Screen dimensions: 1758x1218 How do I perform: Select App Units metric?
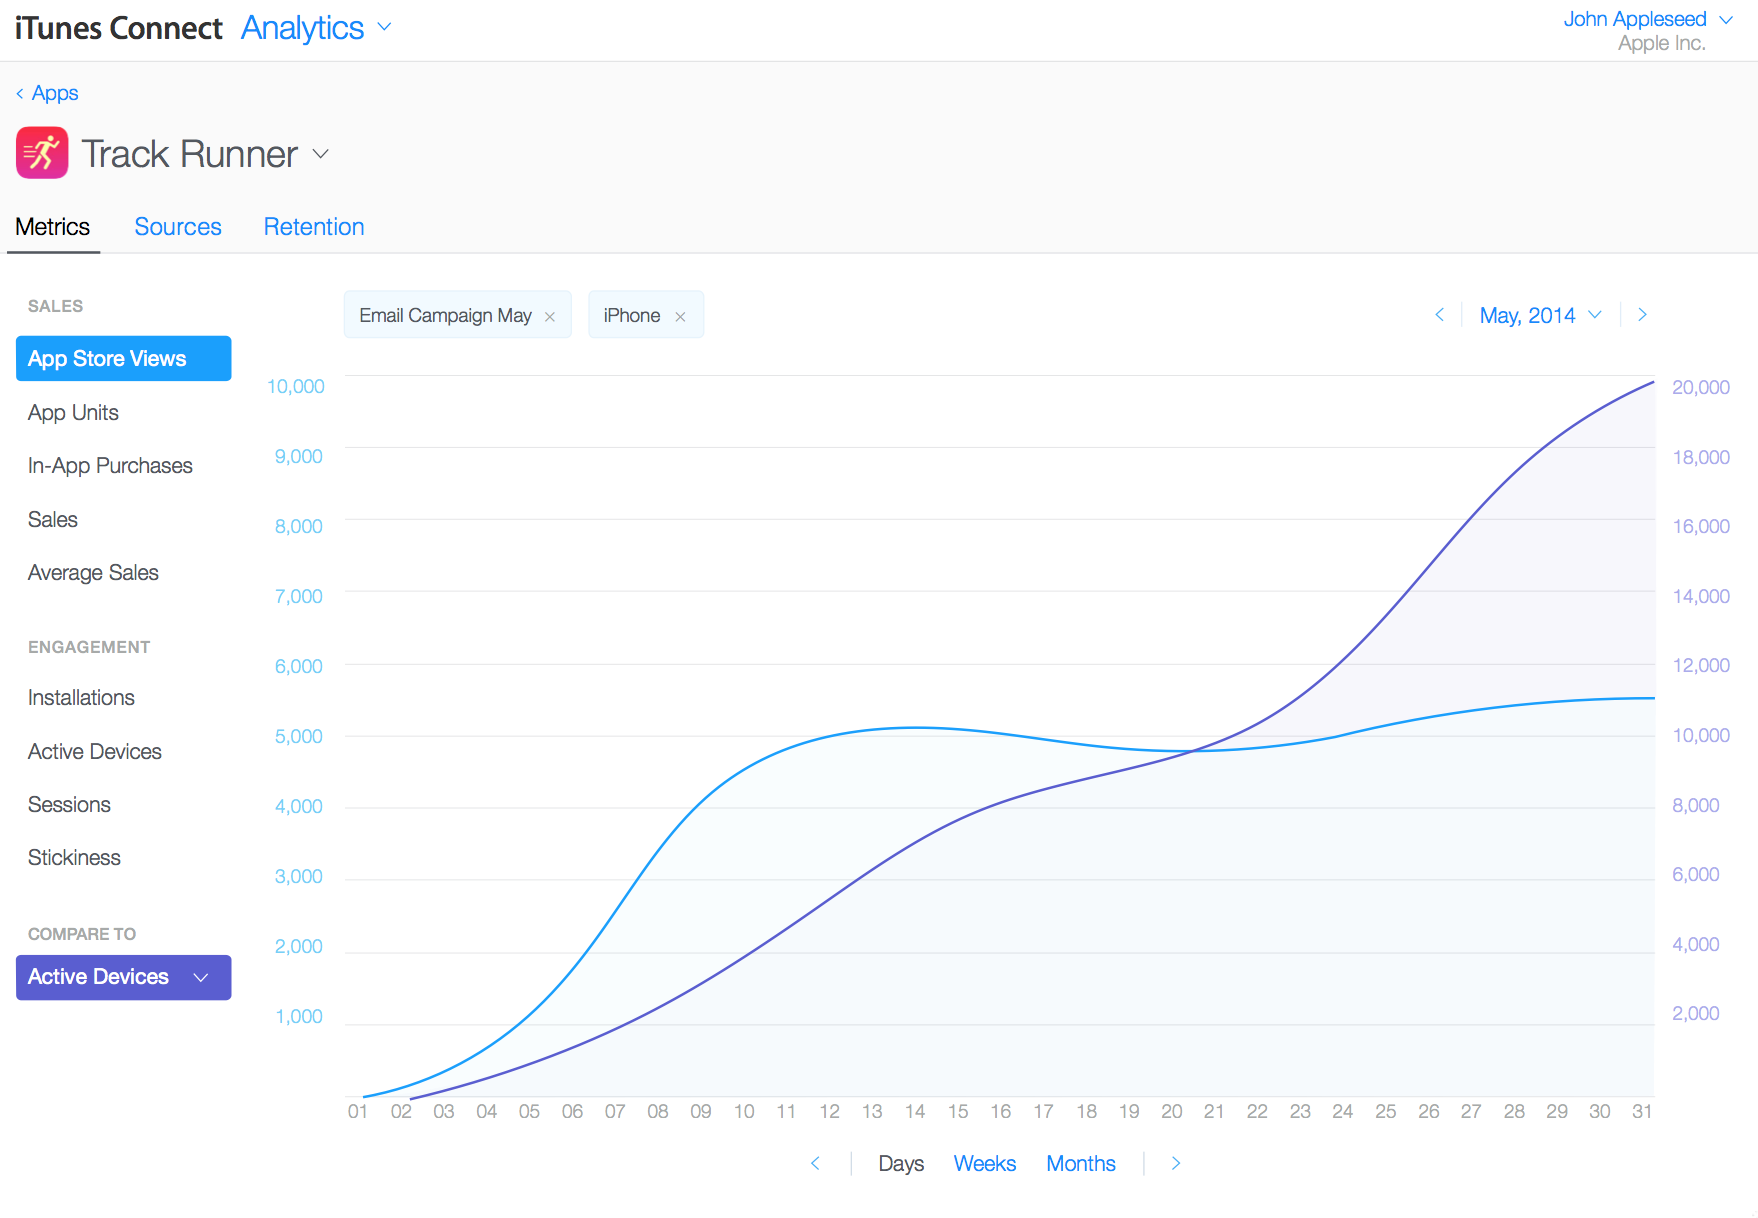coord(73,412)
